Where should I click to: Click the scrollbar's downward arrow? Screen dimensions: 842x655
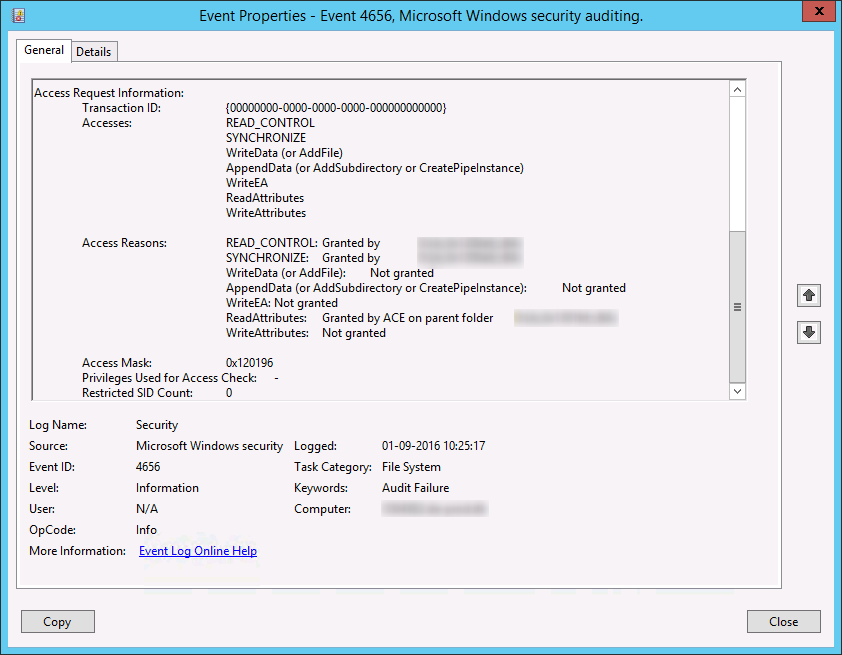(x=737, y=392)
